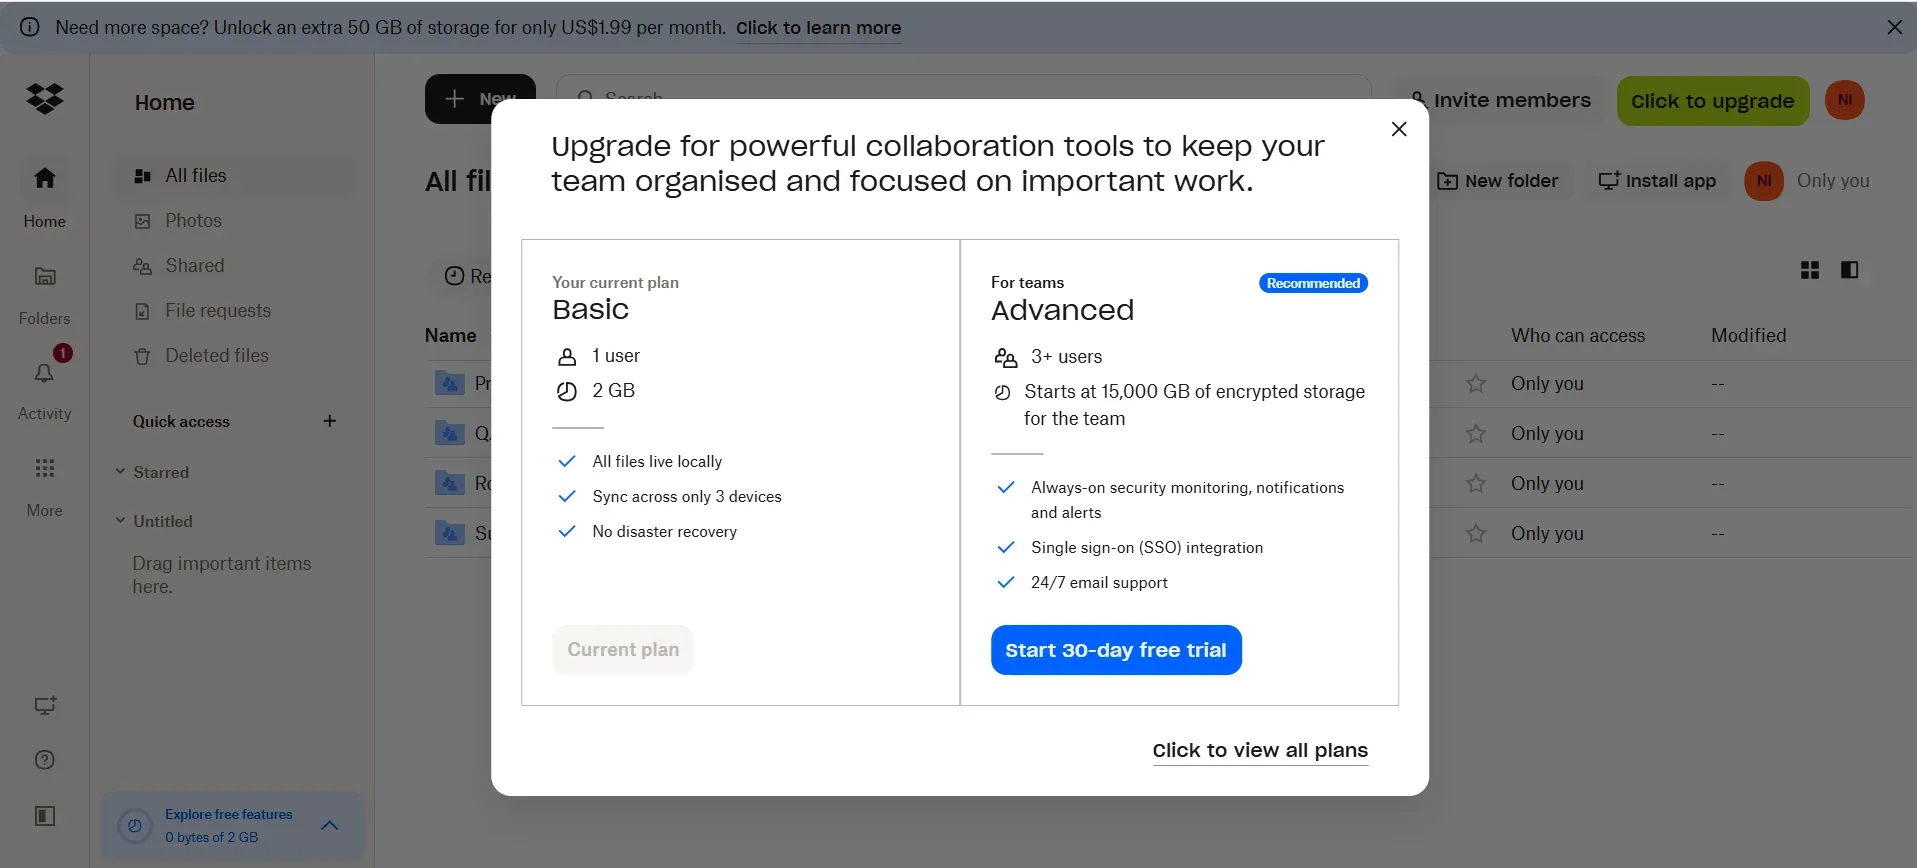Image resolution: width=1917 pixels, height=868 pixels.
Task: Click the first folder icon in file list
Action: pos(450,383)
